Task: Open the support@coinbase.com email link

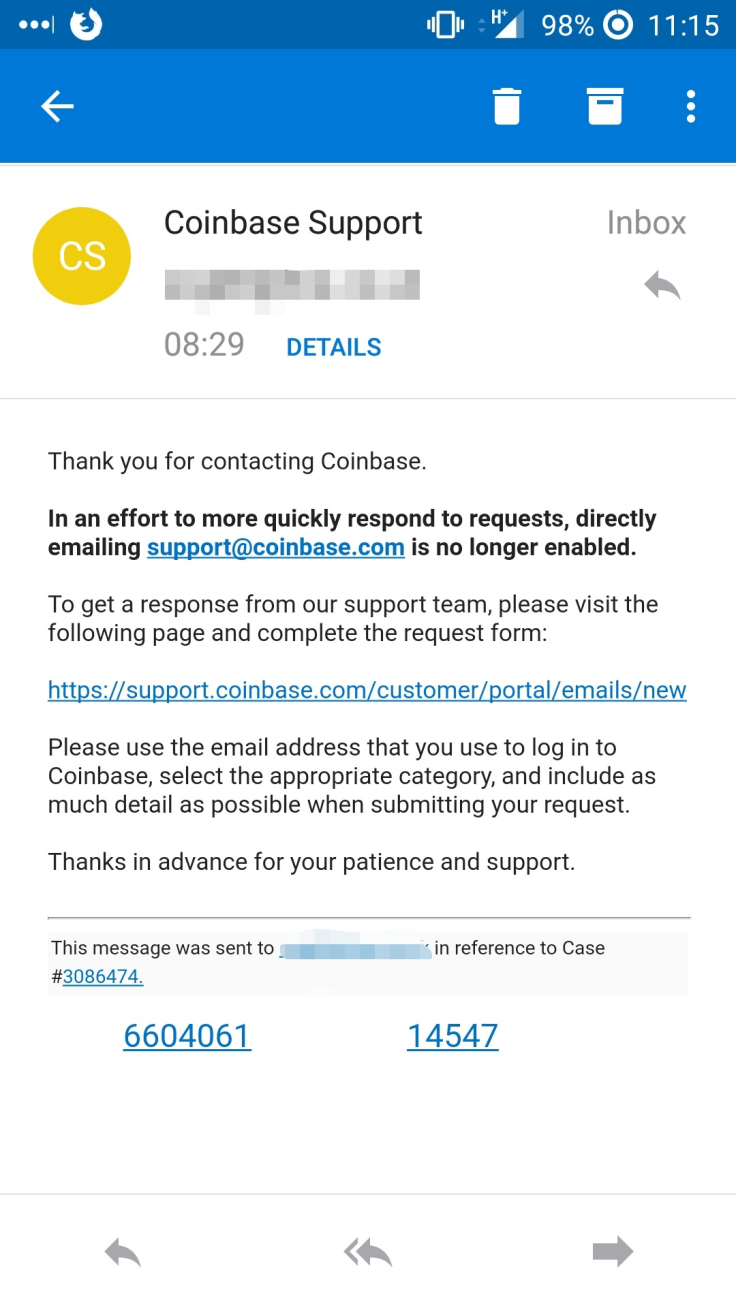Action: 276,547
